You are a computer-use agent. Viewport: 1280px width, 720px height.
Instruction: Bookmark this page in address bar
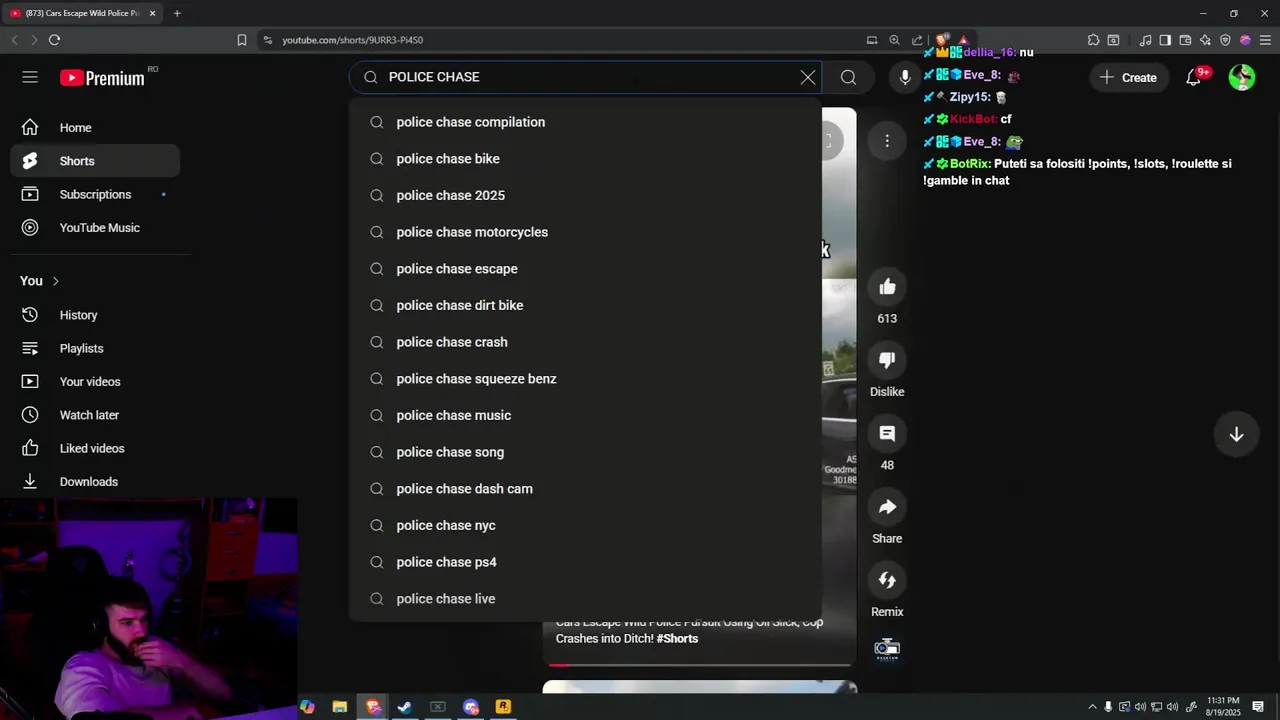[242, 40]
